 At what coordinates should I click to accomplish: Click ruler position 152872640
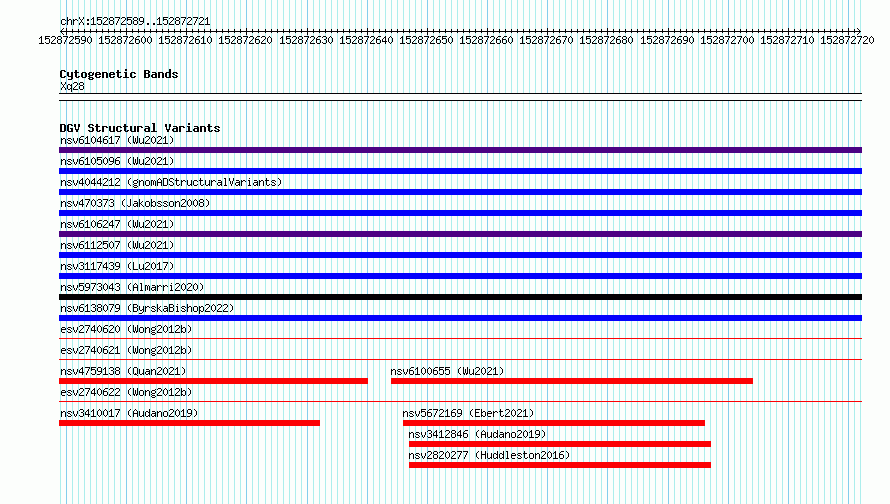(366, 40)
